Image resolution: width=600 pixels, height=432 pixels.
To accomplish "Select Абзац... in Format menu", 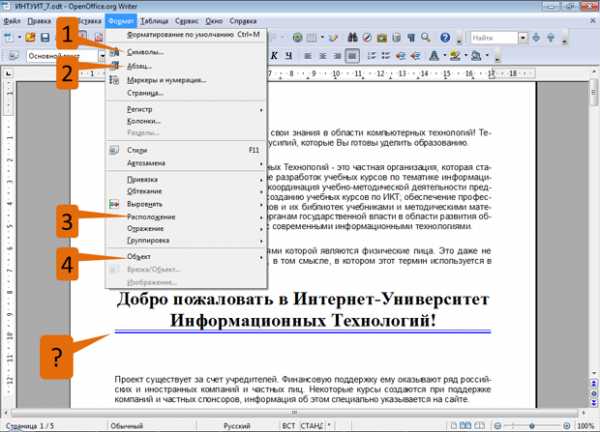I will click(x=186, y=66).
